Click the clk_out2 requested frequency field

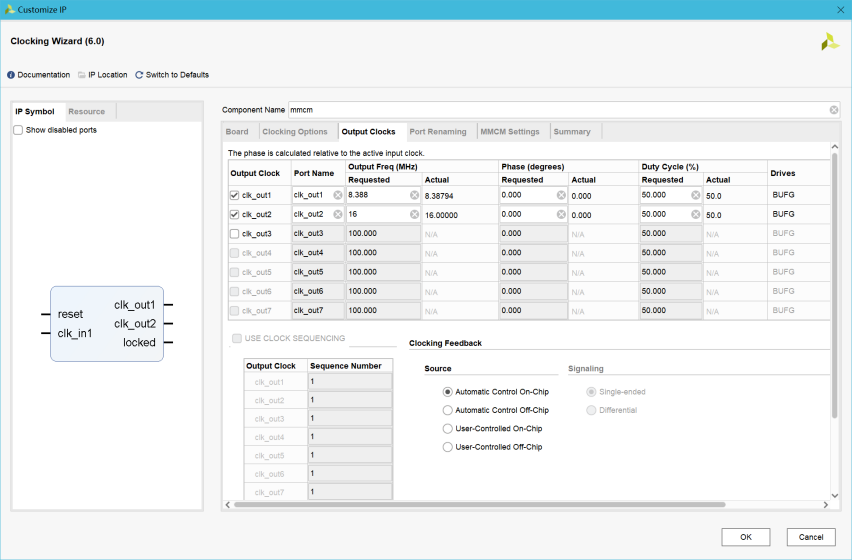coord(384,215)
